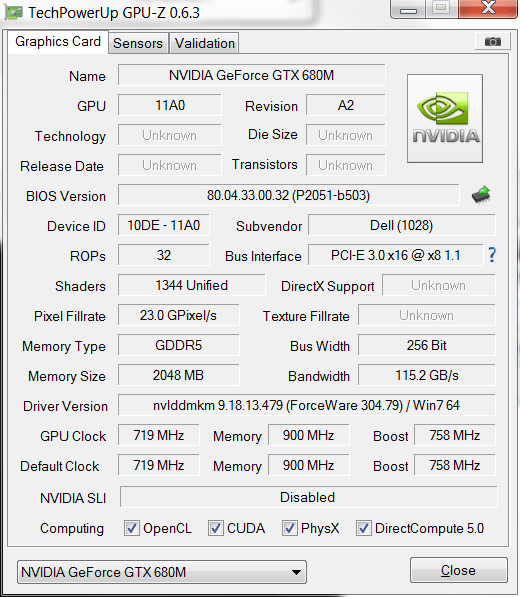Click the Driver Version field
Image resolution: width=520 pixels, height=597 pixels.
point(306,405)
